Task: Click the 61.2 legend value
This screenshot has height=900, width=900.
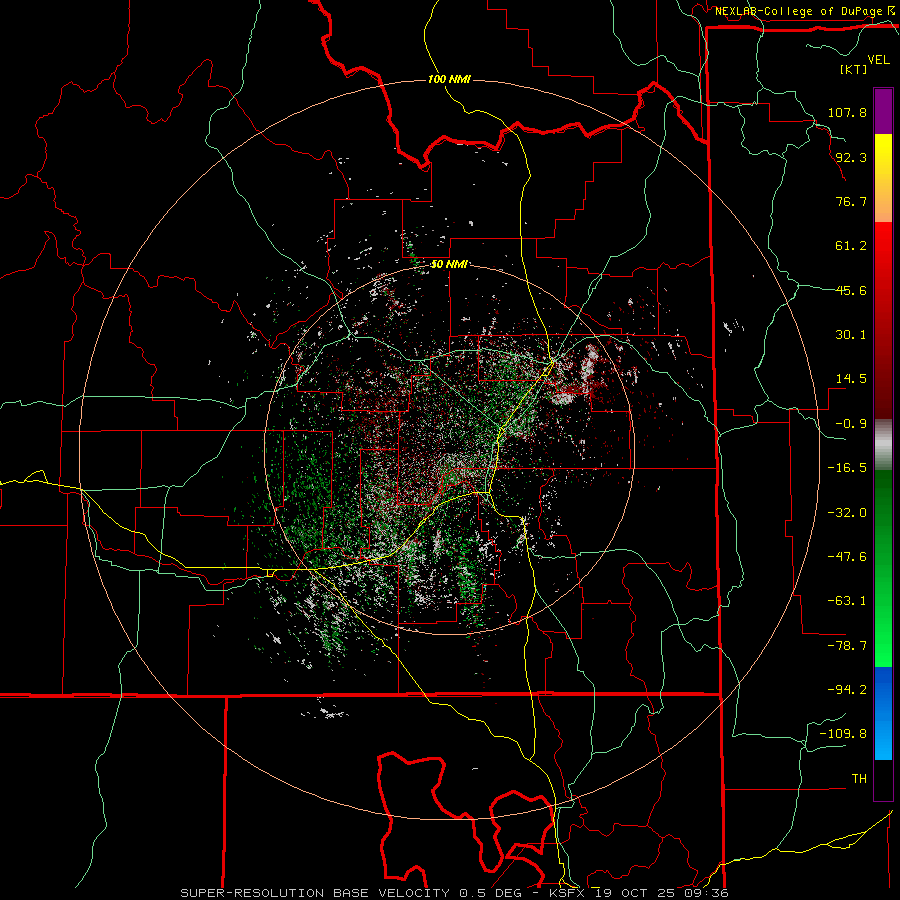Action: (x=851, y=246)
